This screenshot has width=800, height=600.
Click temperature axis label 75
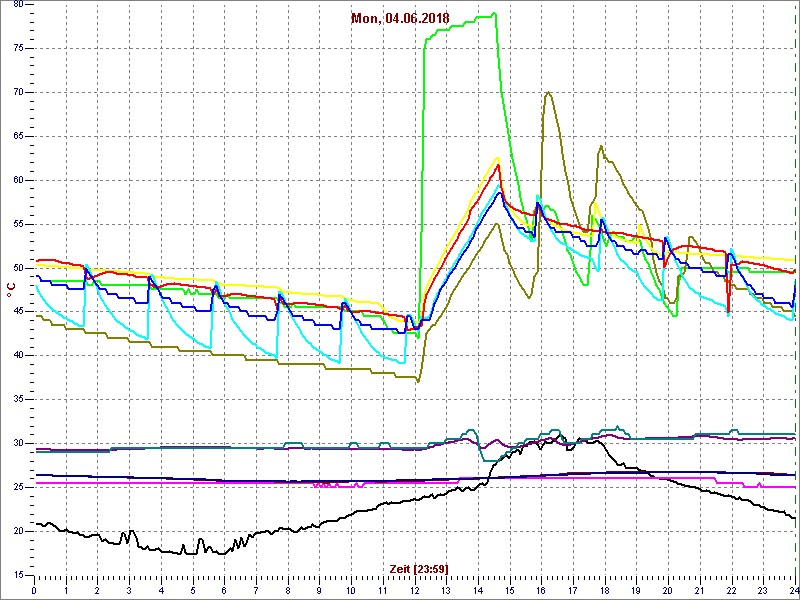18,48
